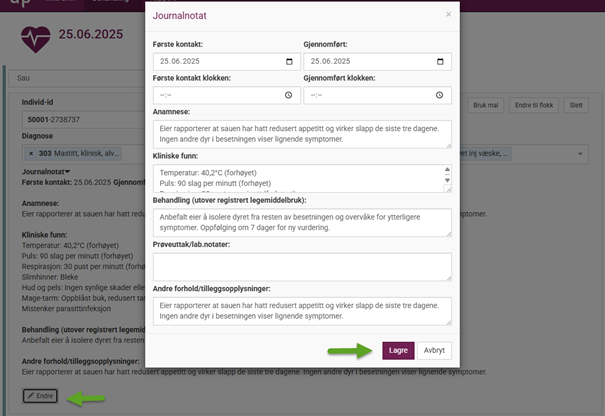Click clock icon in Gjennomført klokken field
Screen dimensions: 605x416
click(x=440, y=95)
